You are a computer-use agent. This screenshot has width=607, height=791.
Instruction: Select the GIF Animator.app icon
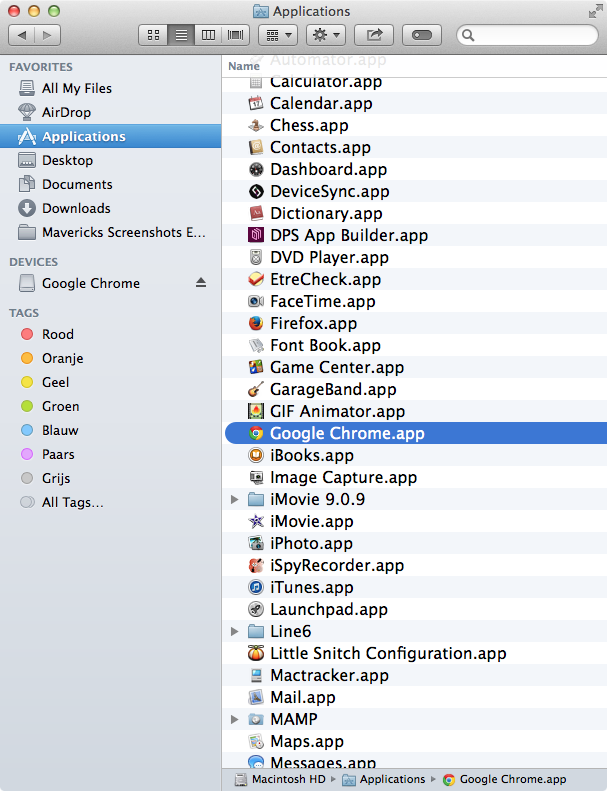(256, 411)
